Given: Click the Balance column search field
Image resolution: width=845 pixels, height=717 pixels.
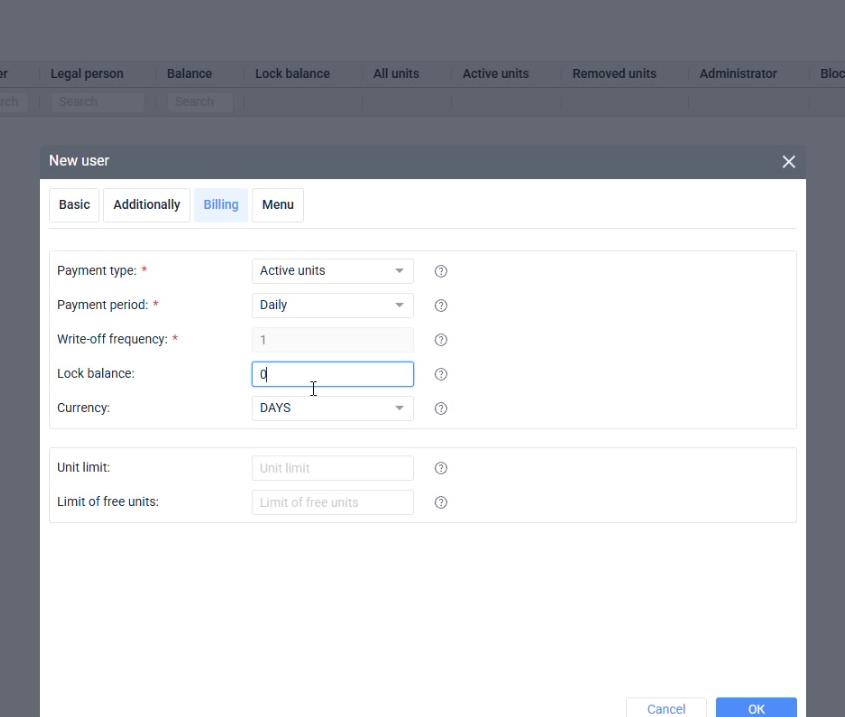Looking at the screenshot, I should (200, 102).
